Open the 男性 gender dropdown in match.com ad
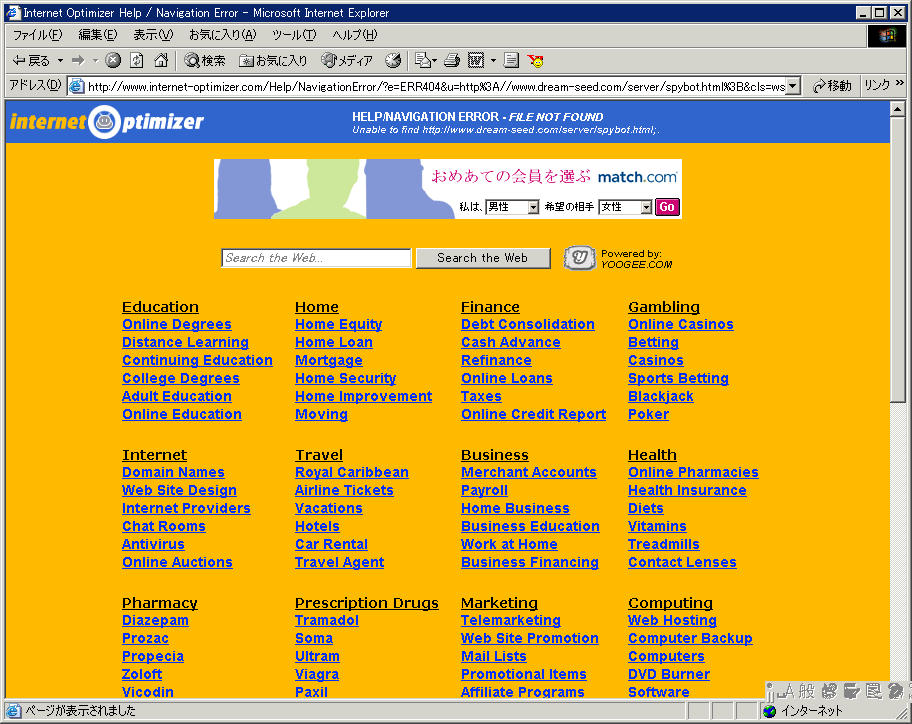This screenshot has width=912, height=724. tap(533, 207)
